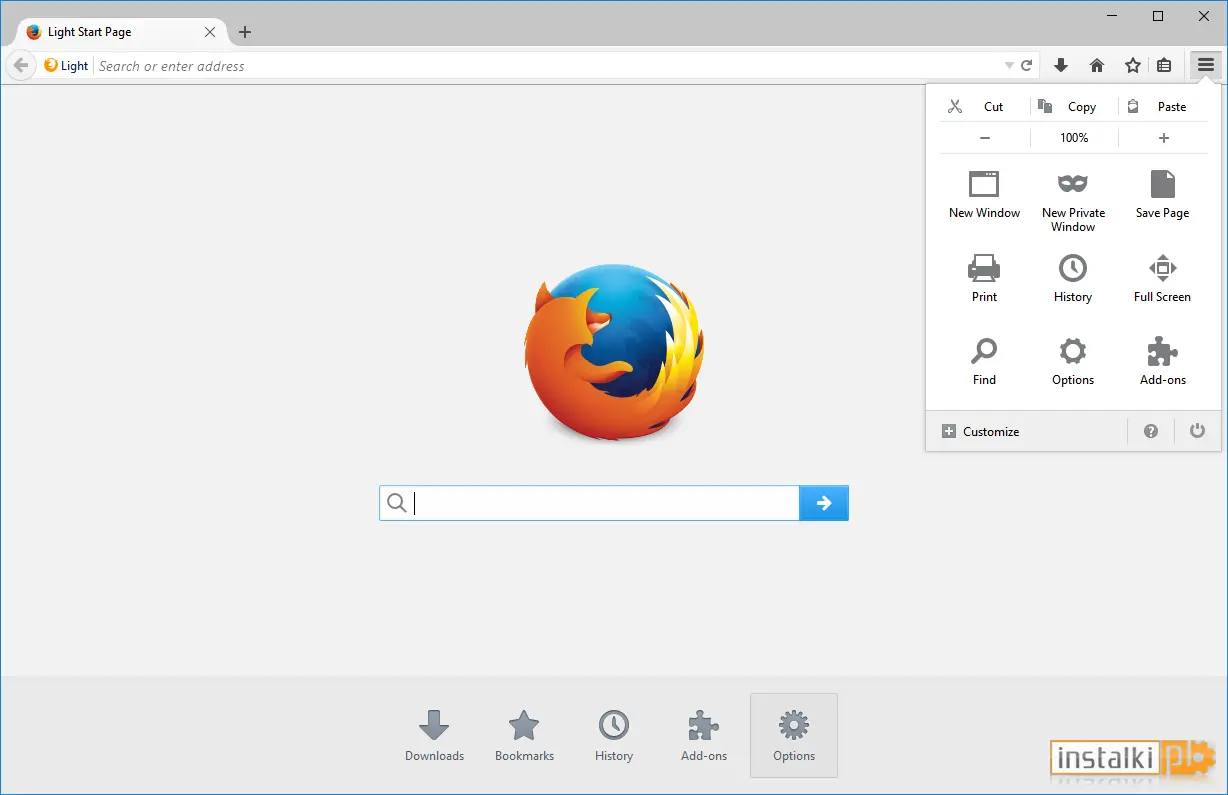Open History on start page bottom bar
The image size is (1228, 795).
(x=614, y=736)
